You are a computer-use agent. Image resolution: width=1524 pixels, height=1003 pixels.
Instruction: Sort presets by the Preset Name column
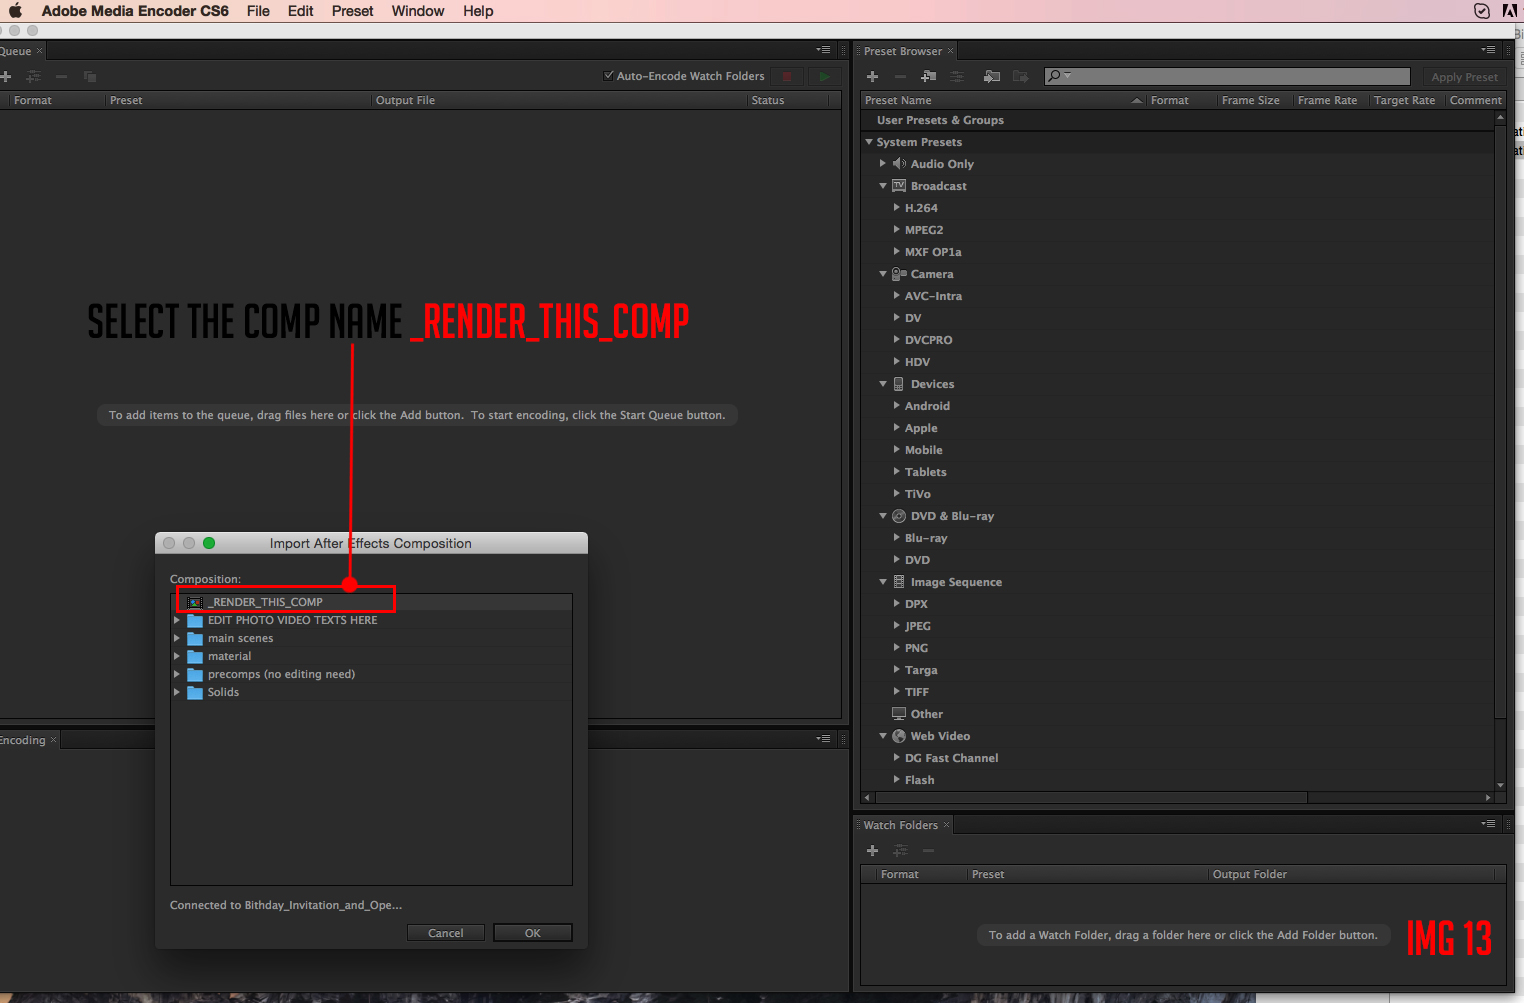click(x=1003, y=100)
